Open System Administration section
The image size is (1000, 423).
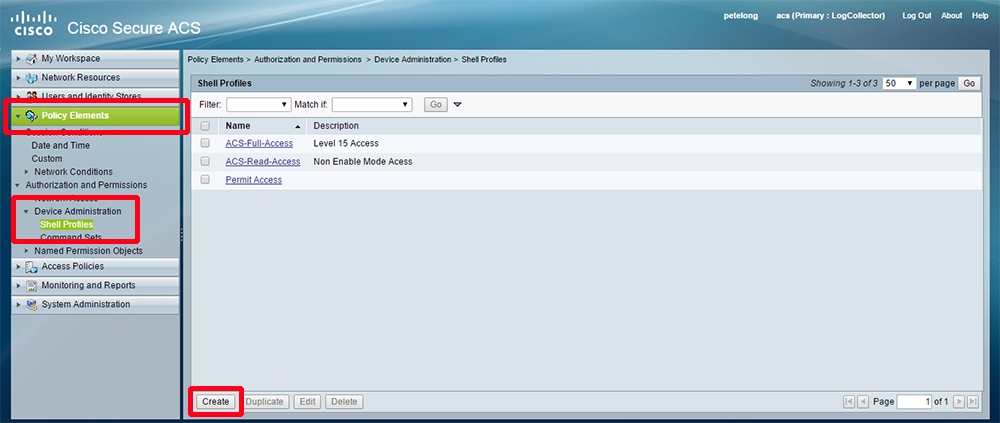point(96,305)
